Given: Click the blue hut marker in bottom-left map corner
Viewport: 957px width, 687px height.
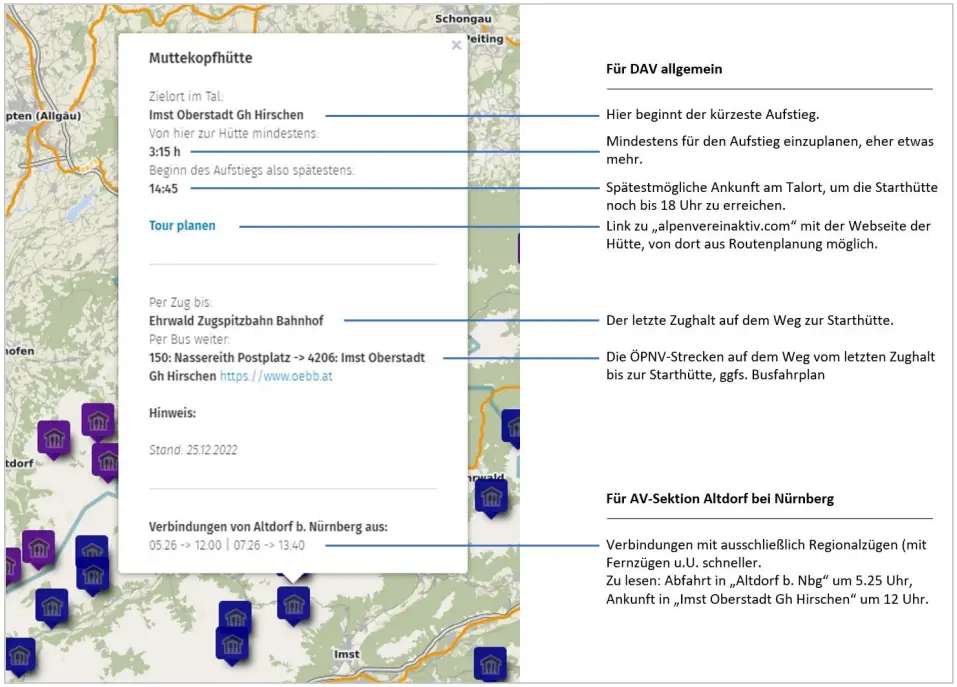Looking at the screenshot, I should click(19, 655).
